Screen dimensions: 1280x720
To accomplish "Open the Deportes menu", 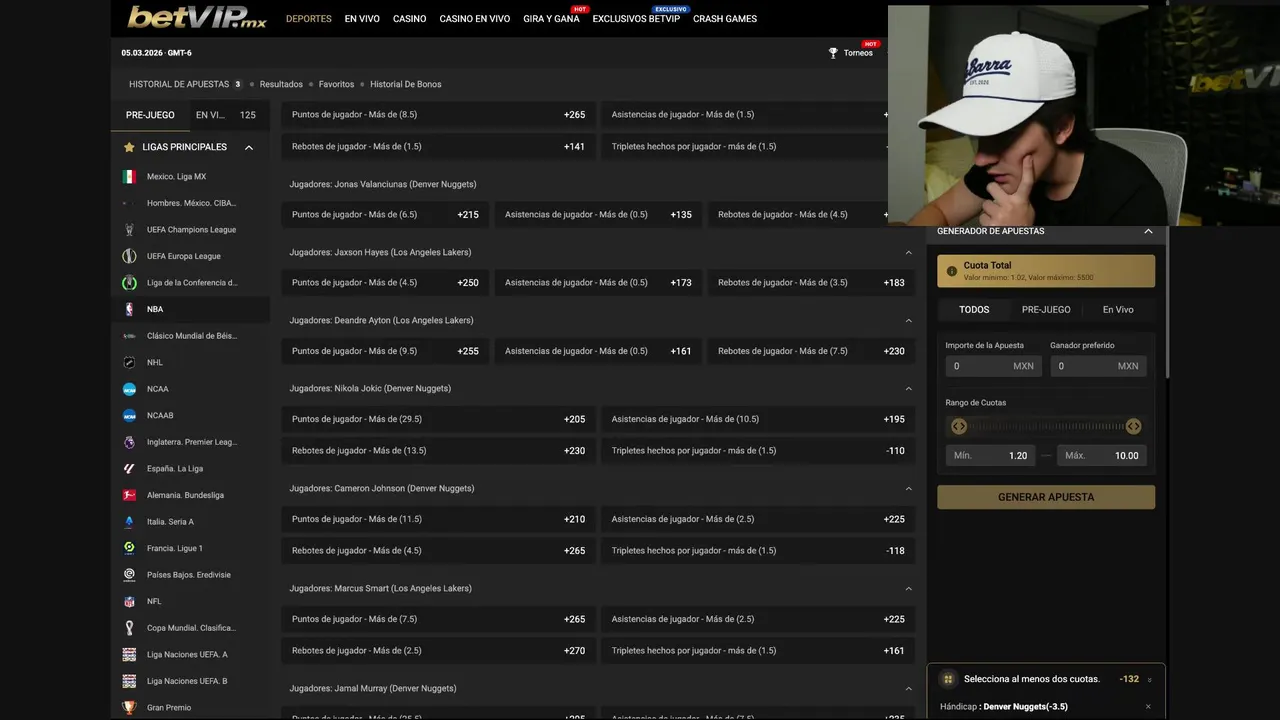I will pyautogui.click(x=309, y=19).
